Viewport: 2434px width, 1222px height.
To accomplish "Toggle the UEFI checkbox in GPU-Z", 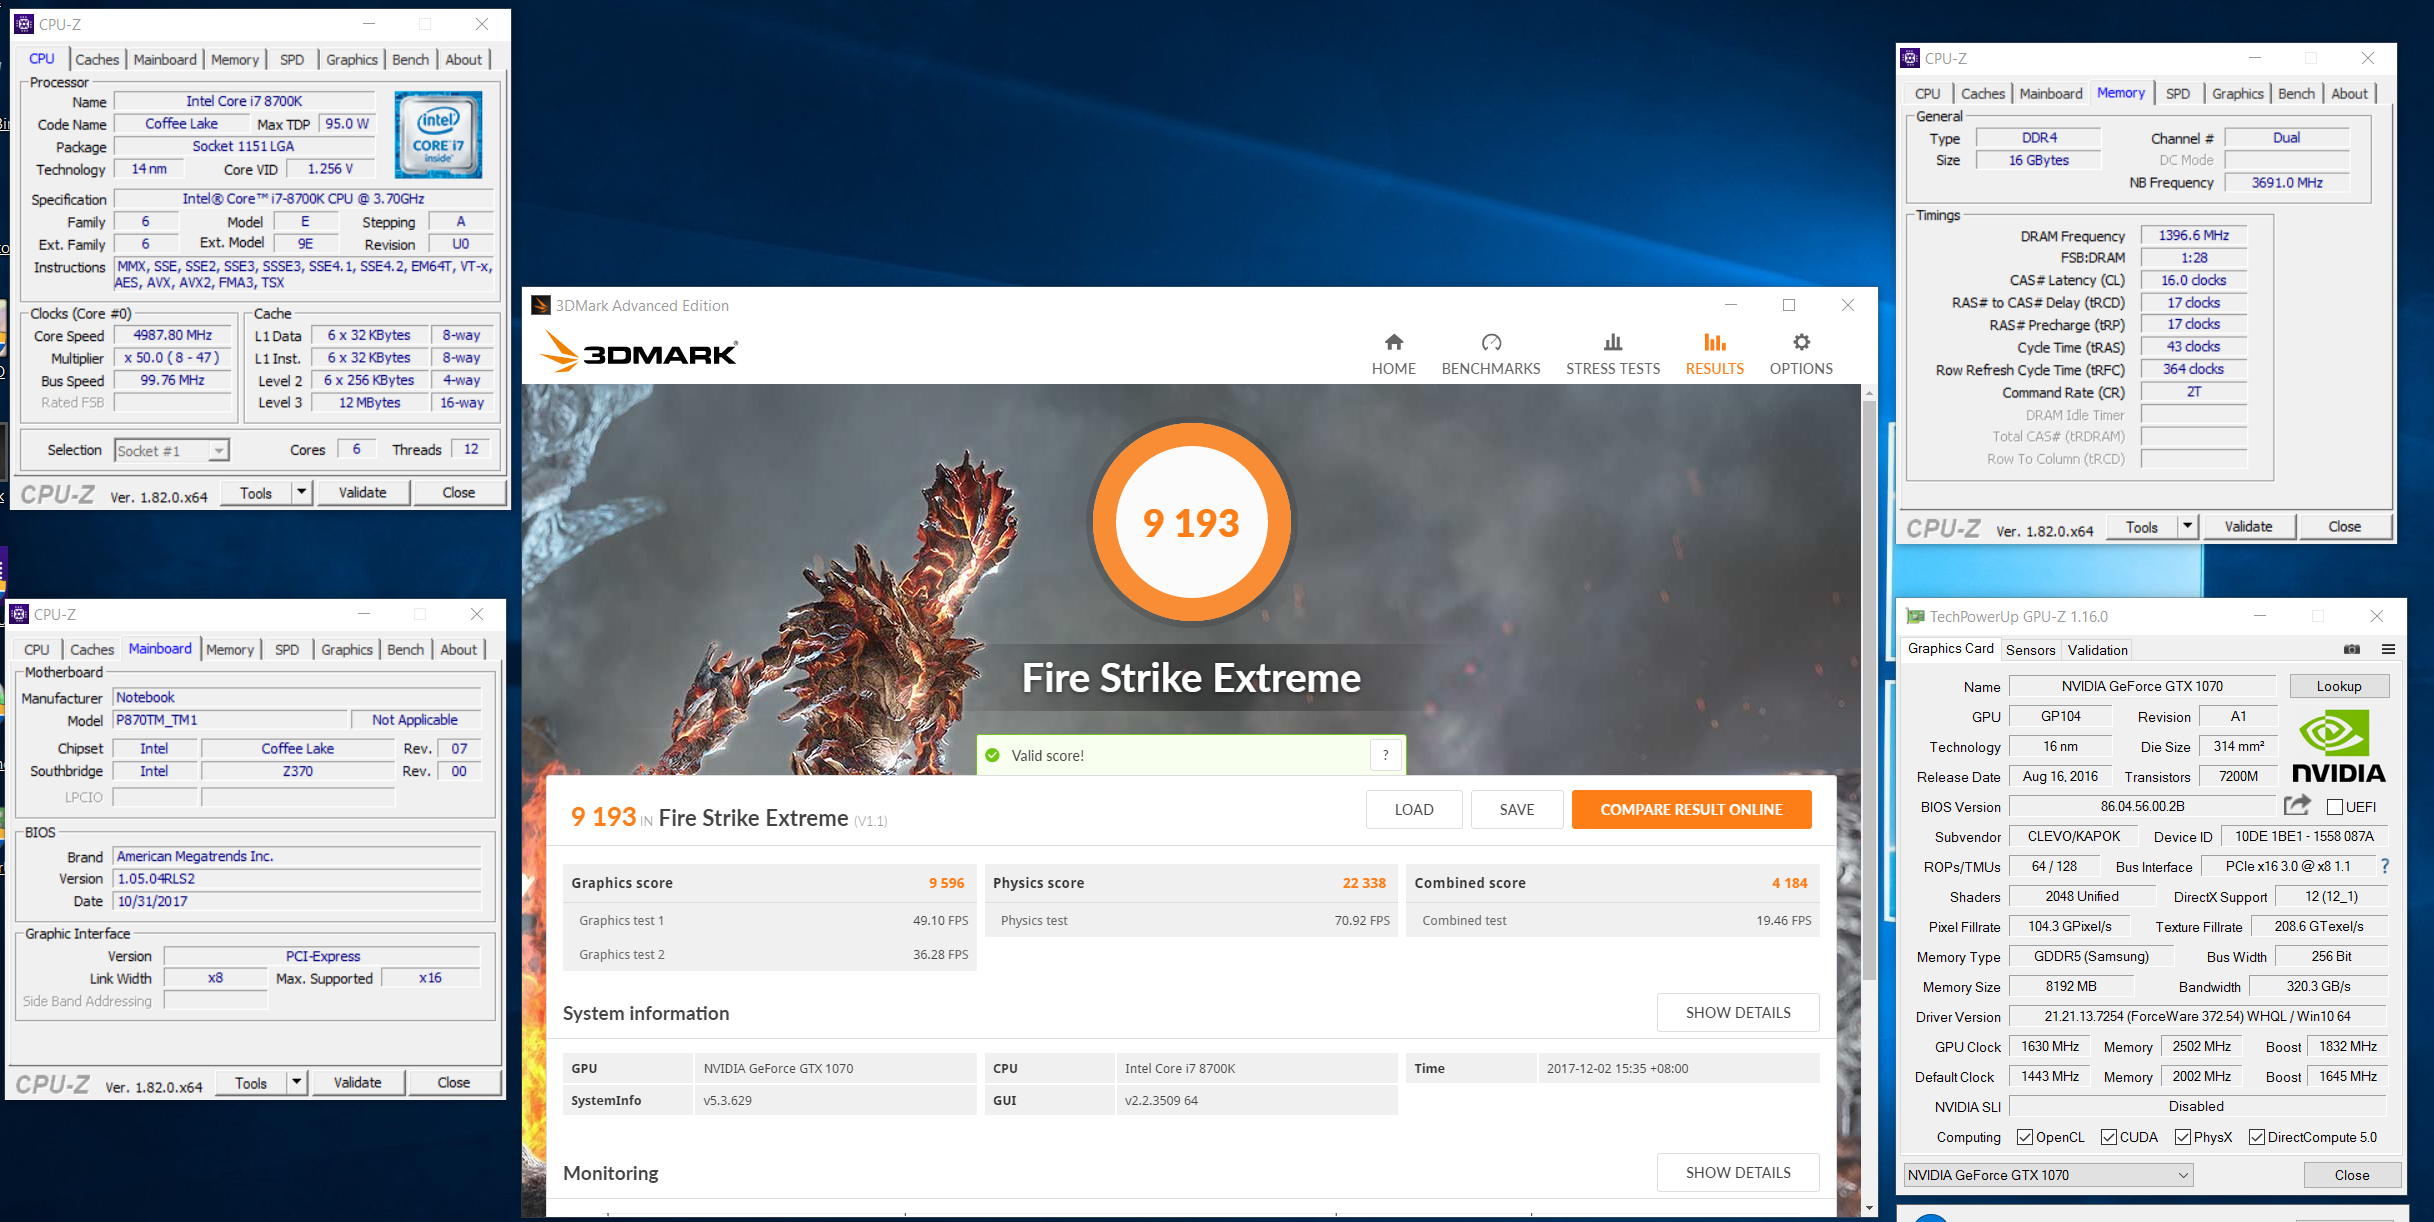I will 2335,807.
